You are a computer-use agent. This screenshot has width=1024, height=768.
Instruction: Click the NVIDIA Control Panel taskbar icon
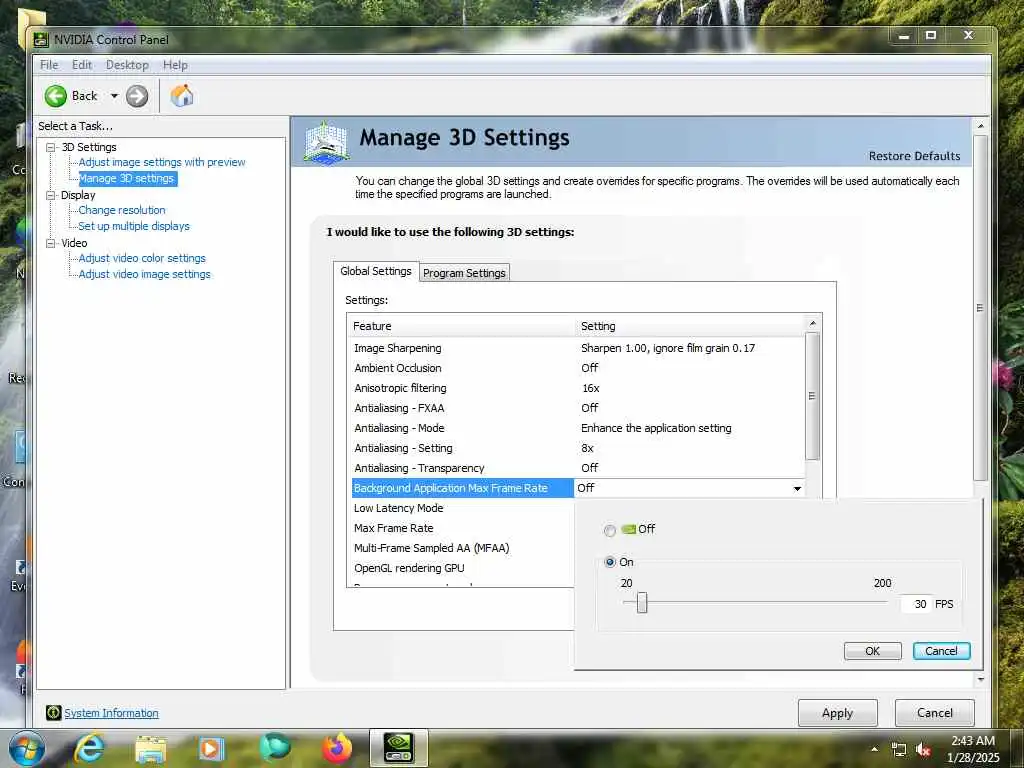(398, 748)
